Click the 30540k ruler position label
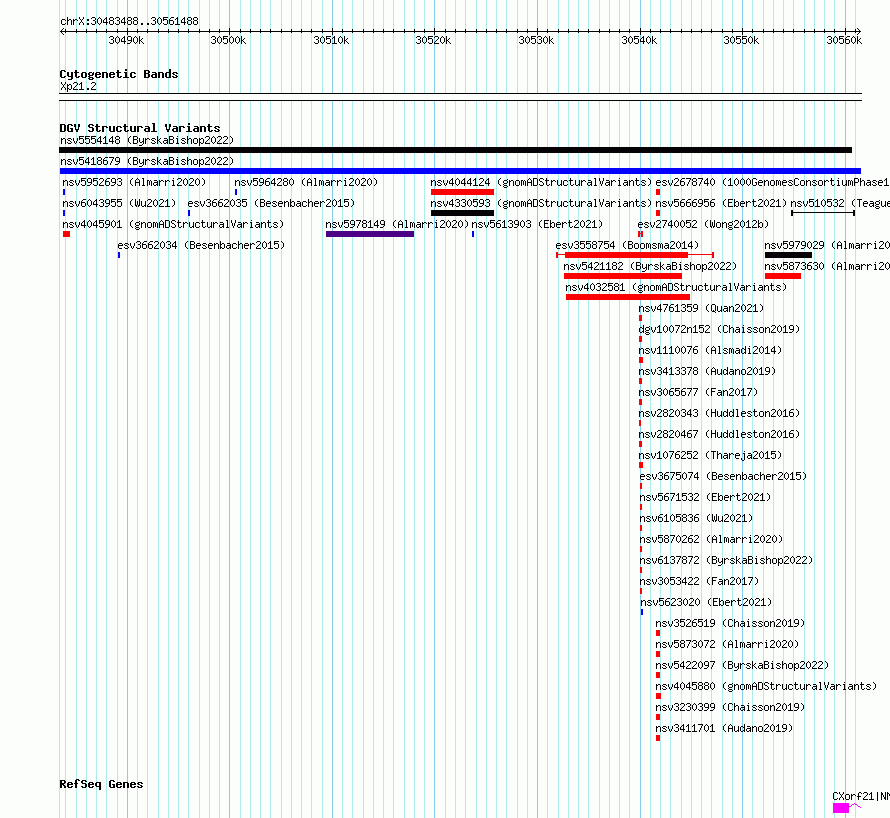890x818 pixels. (x=640, y=40)
